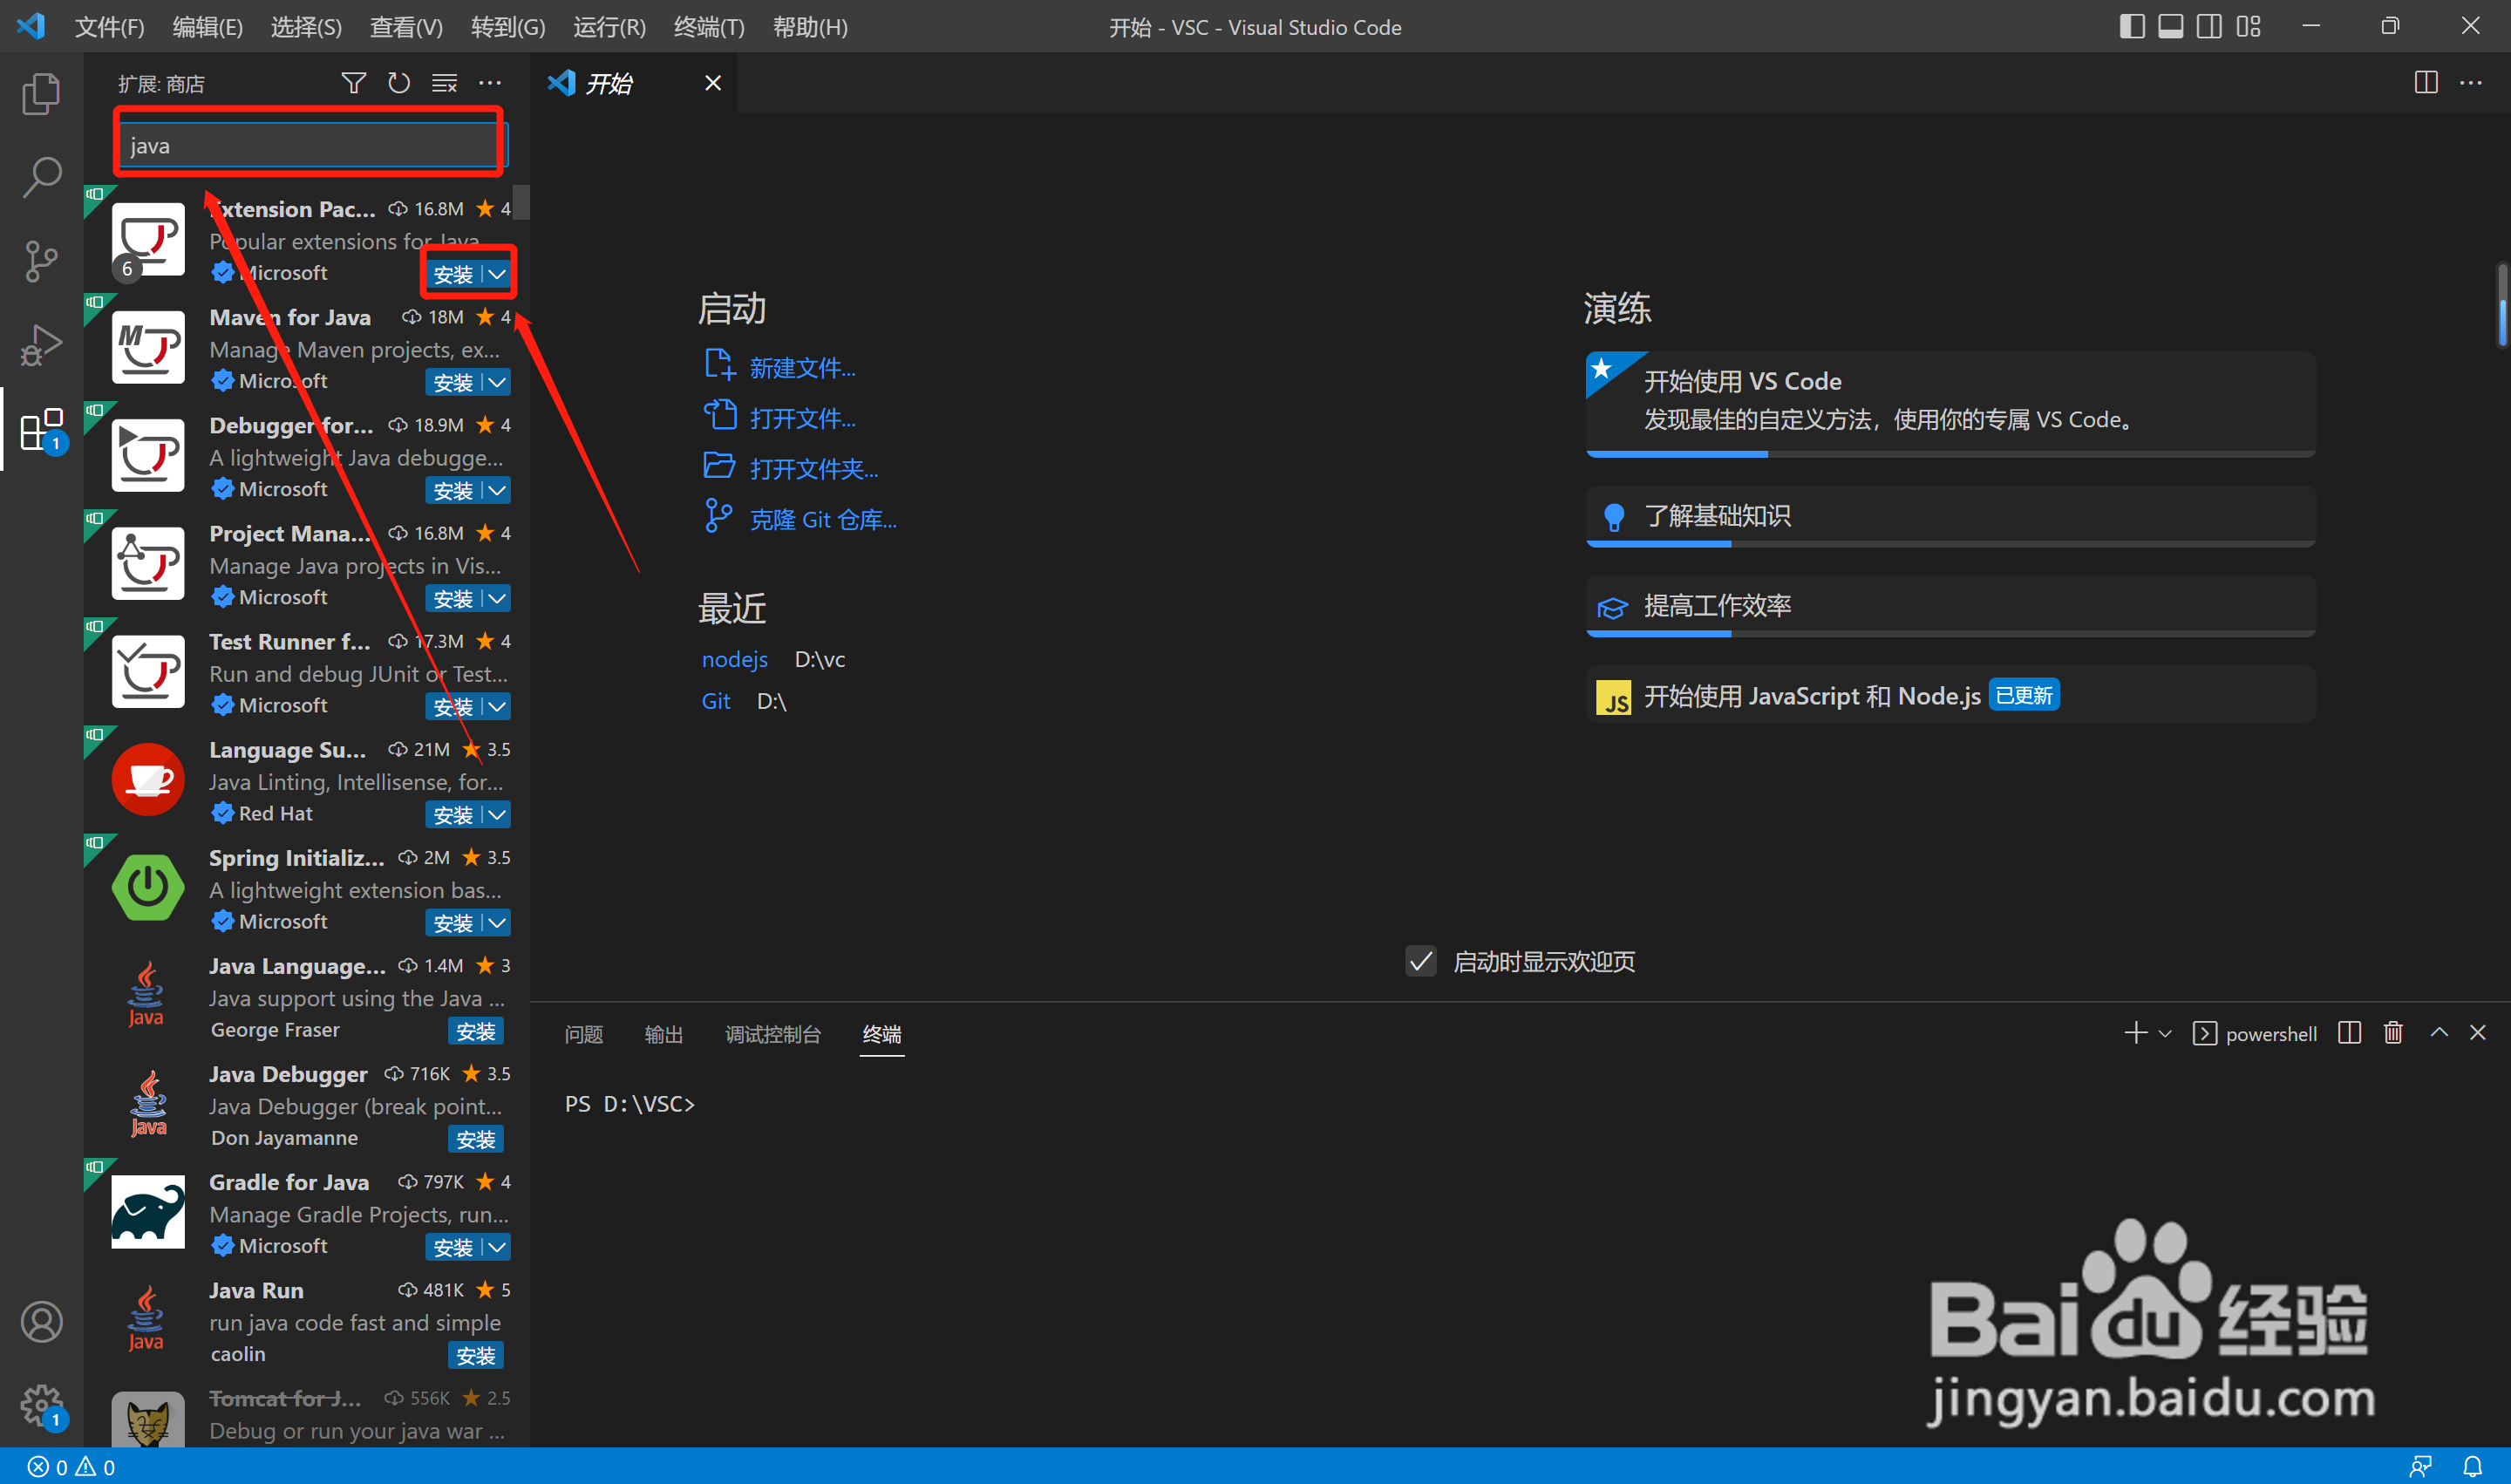Split the terminal pane
The height and width of the screenshot is (1484, 2511).
click(x=2350, y=1033)
